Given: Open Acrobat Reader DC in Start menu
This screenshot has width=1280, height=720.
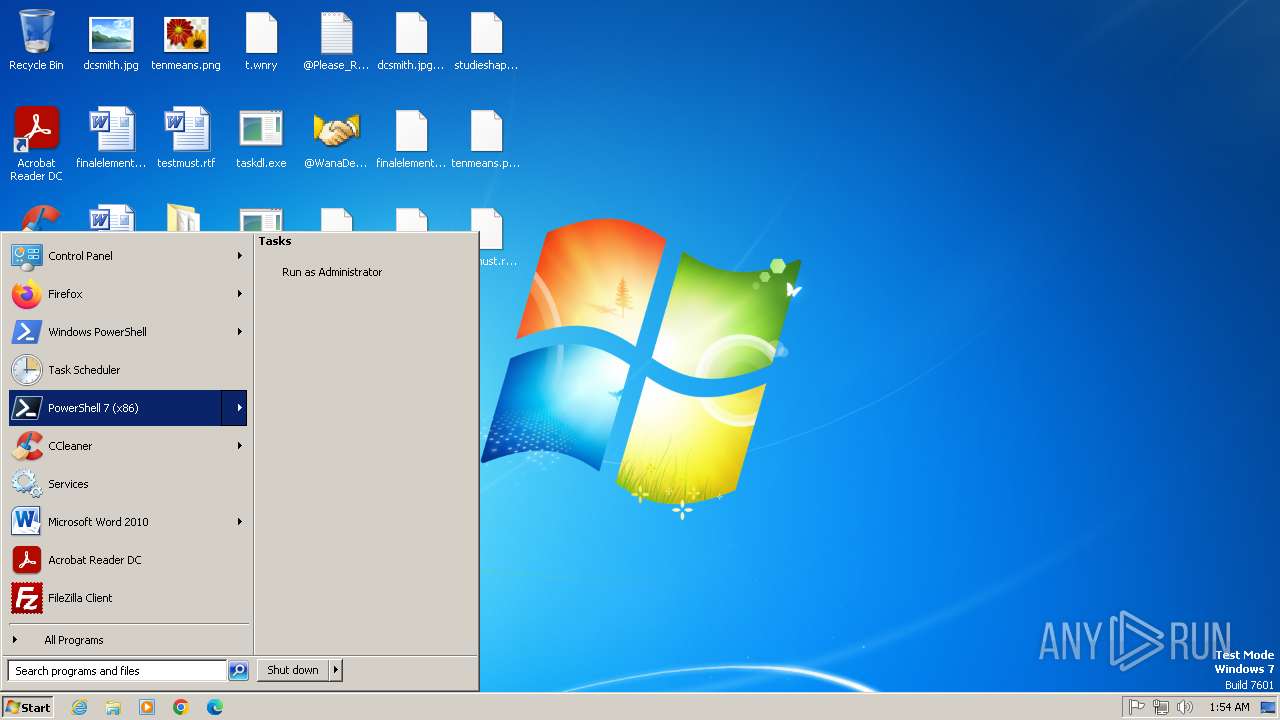Looking at the screenshot, I should coord(128,560).
